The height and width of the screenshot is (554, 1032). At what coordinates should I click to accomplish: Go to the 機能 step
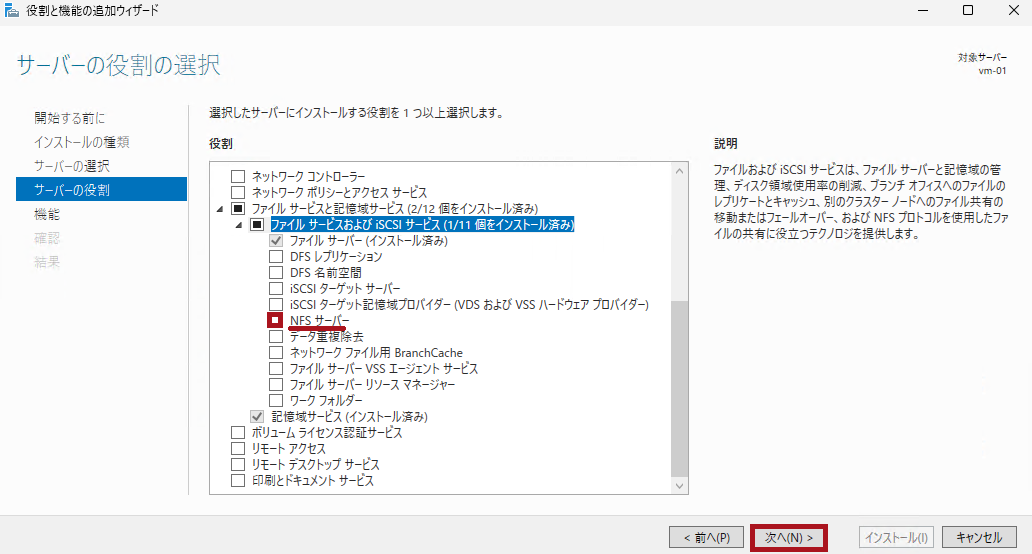pyautogui.click(x=47, y=214)
